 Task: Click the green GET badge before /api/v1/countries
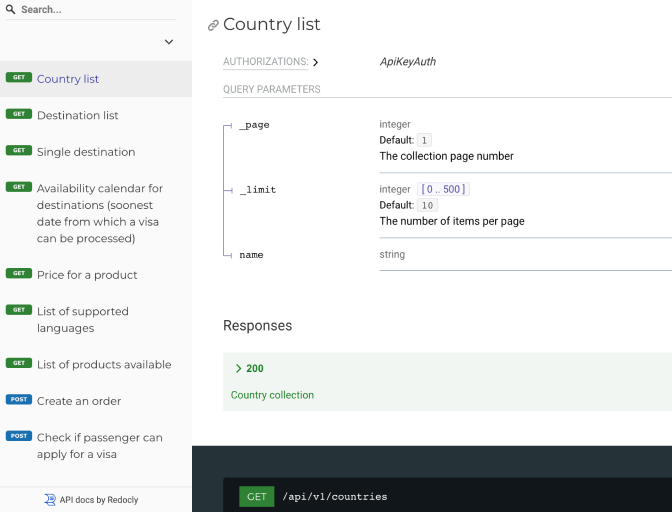(x=256, y=496)
